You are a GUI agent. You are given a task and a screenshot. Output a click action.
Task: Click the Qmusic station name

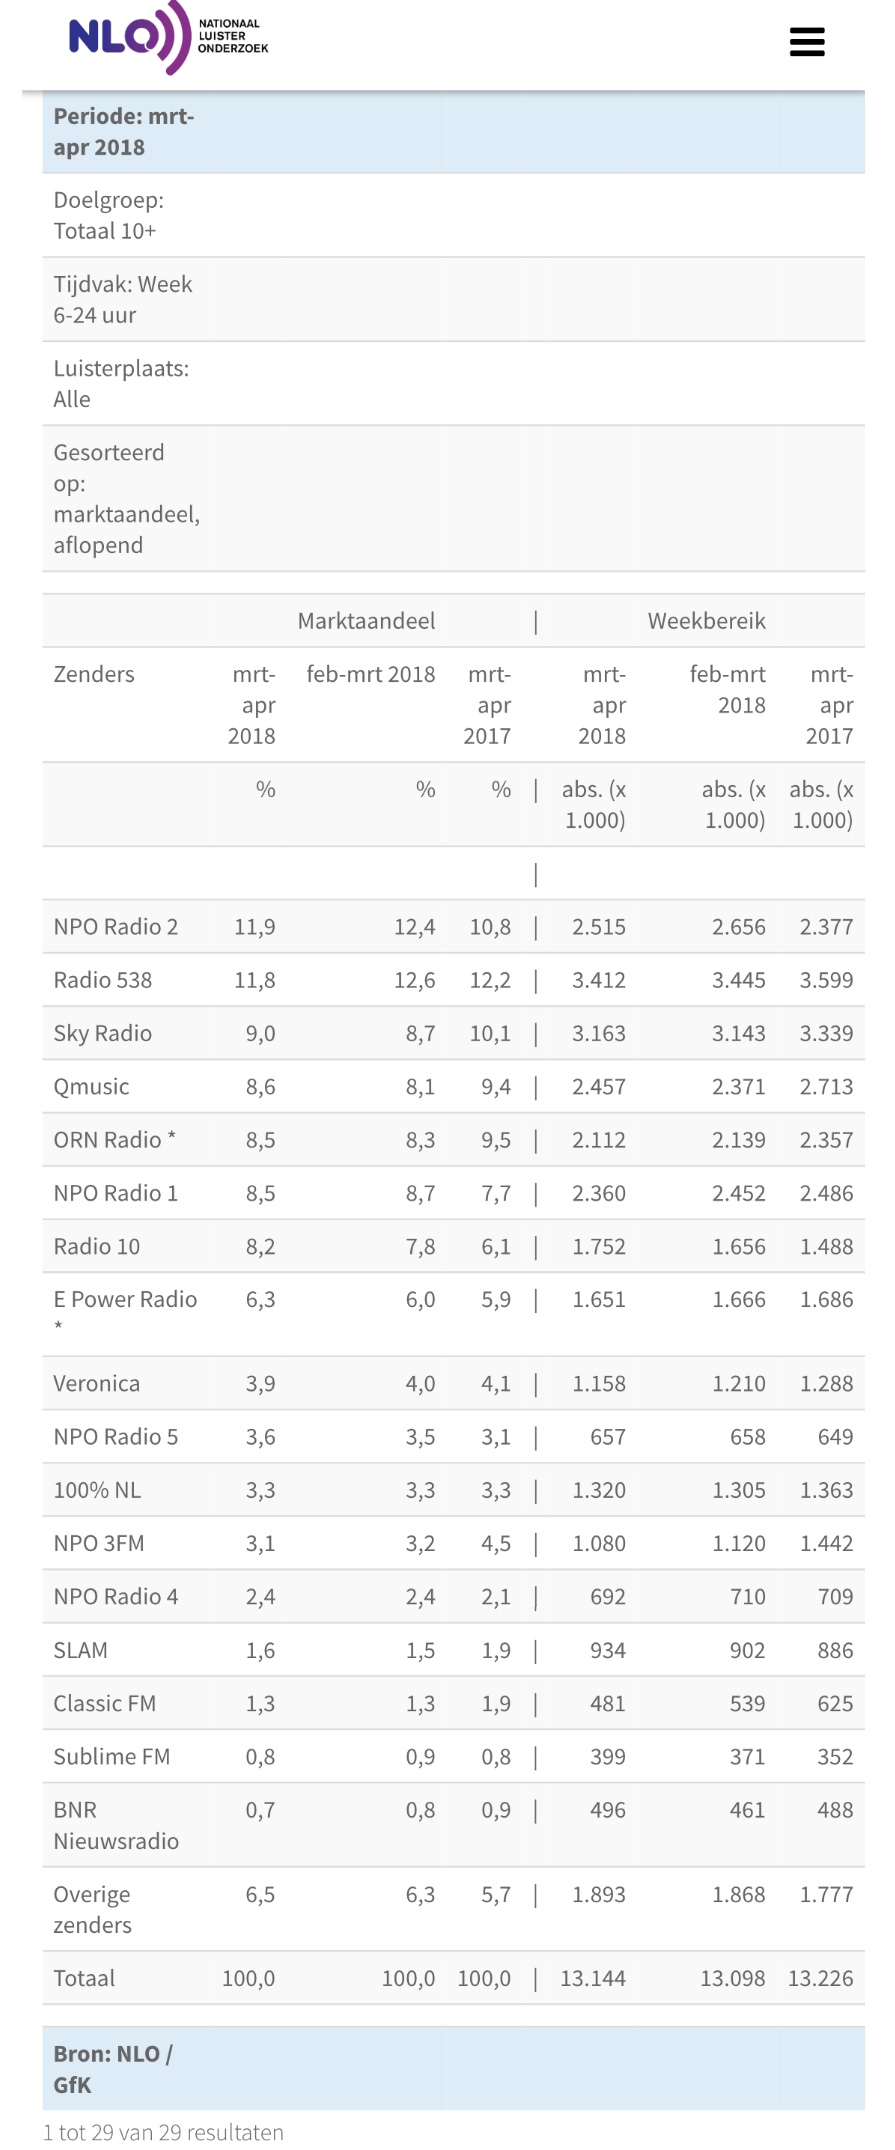pyautogui.click(x=91, y=1087)
